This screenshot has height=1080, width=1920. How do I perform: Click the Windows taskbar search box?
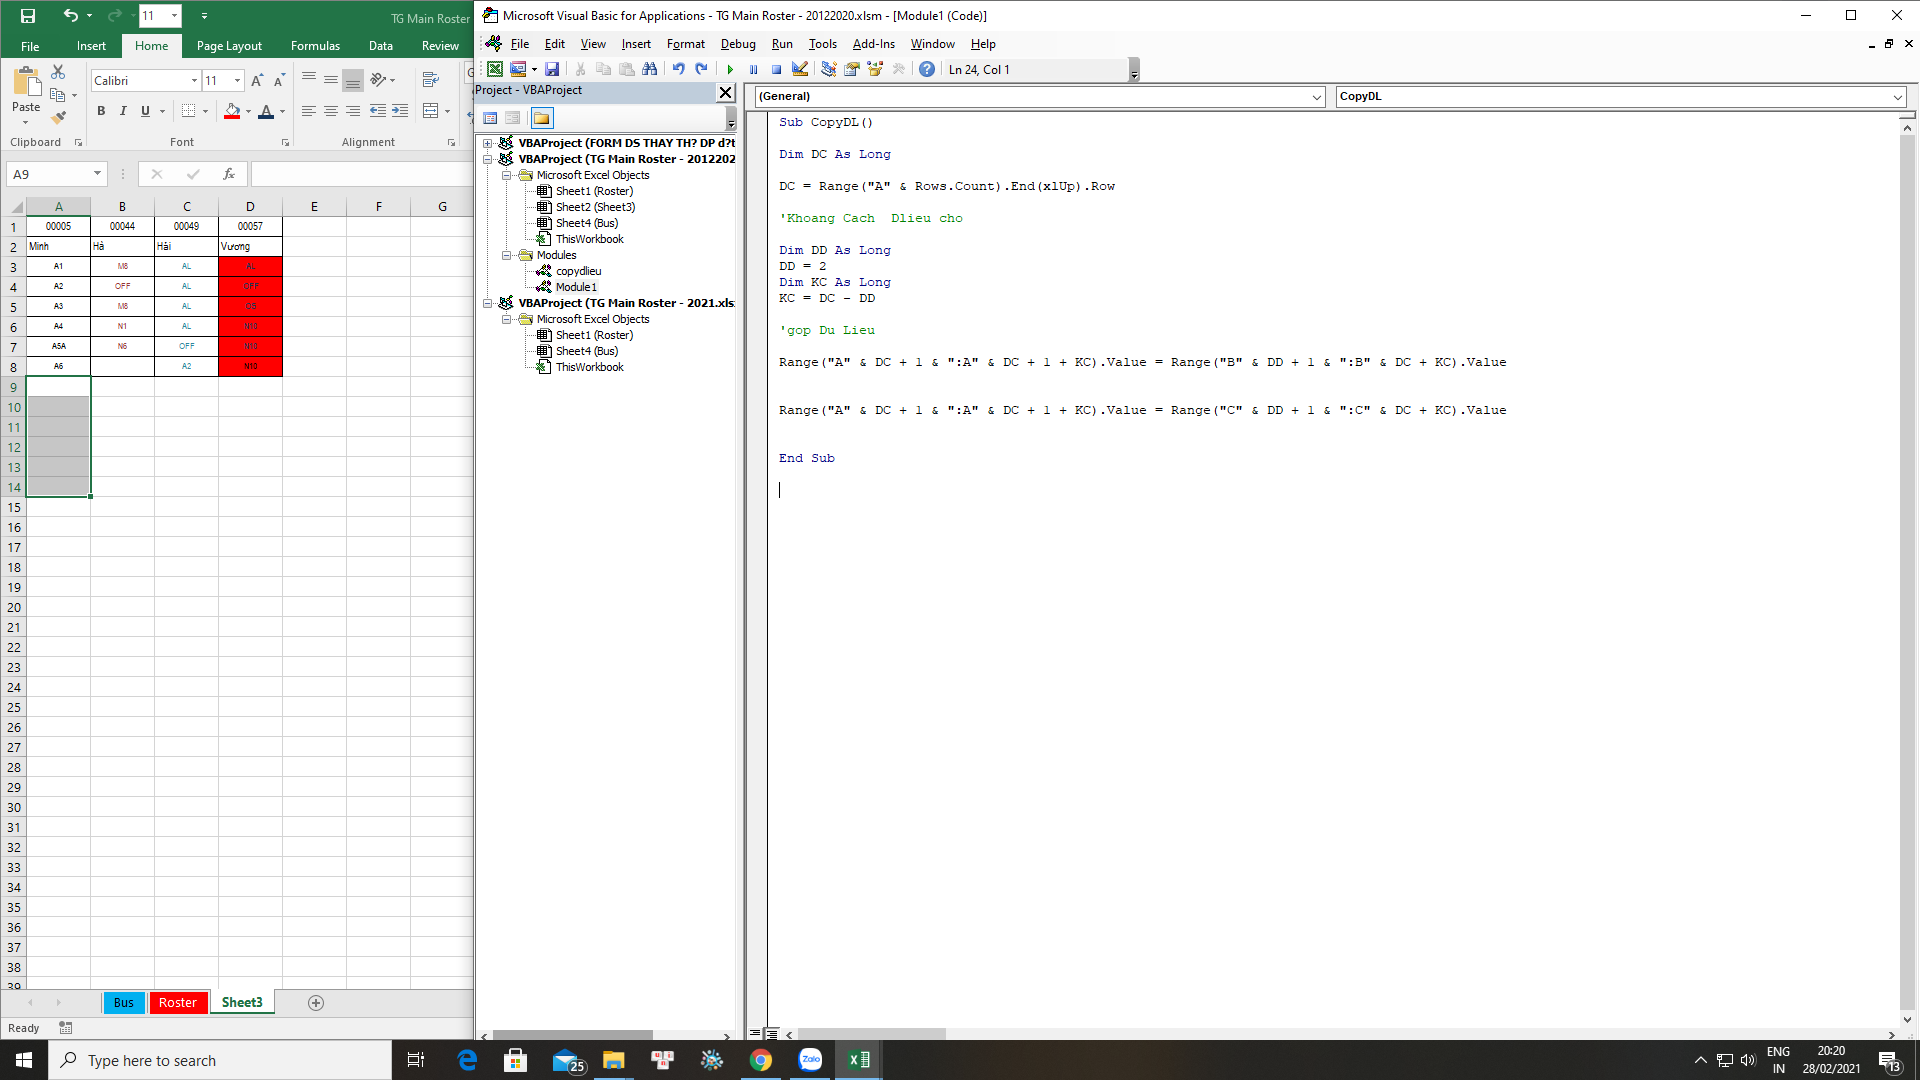pyautogui.click(x=220, y=1060)
